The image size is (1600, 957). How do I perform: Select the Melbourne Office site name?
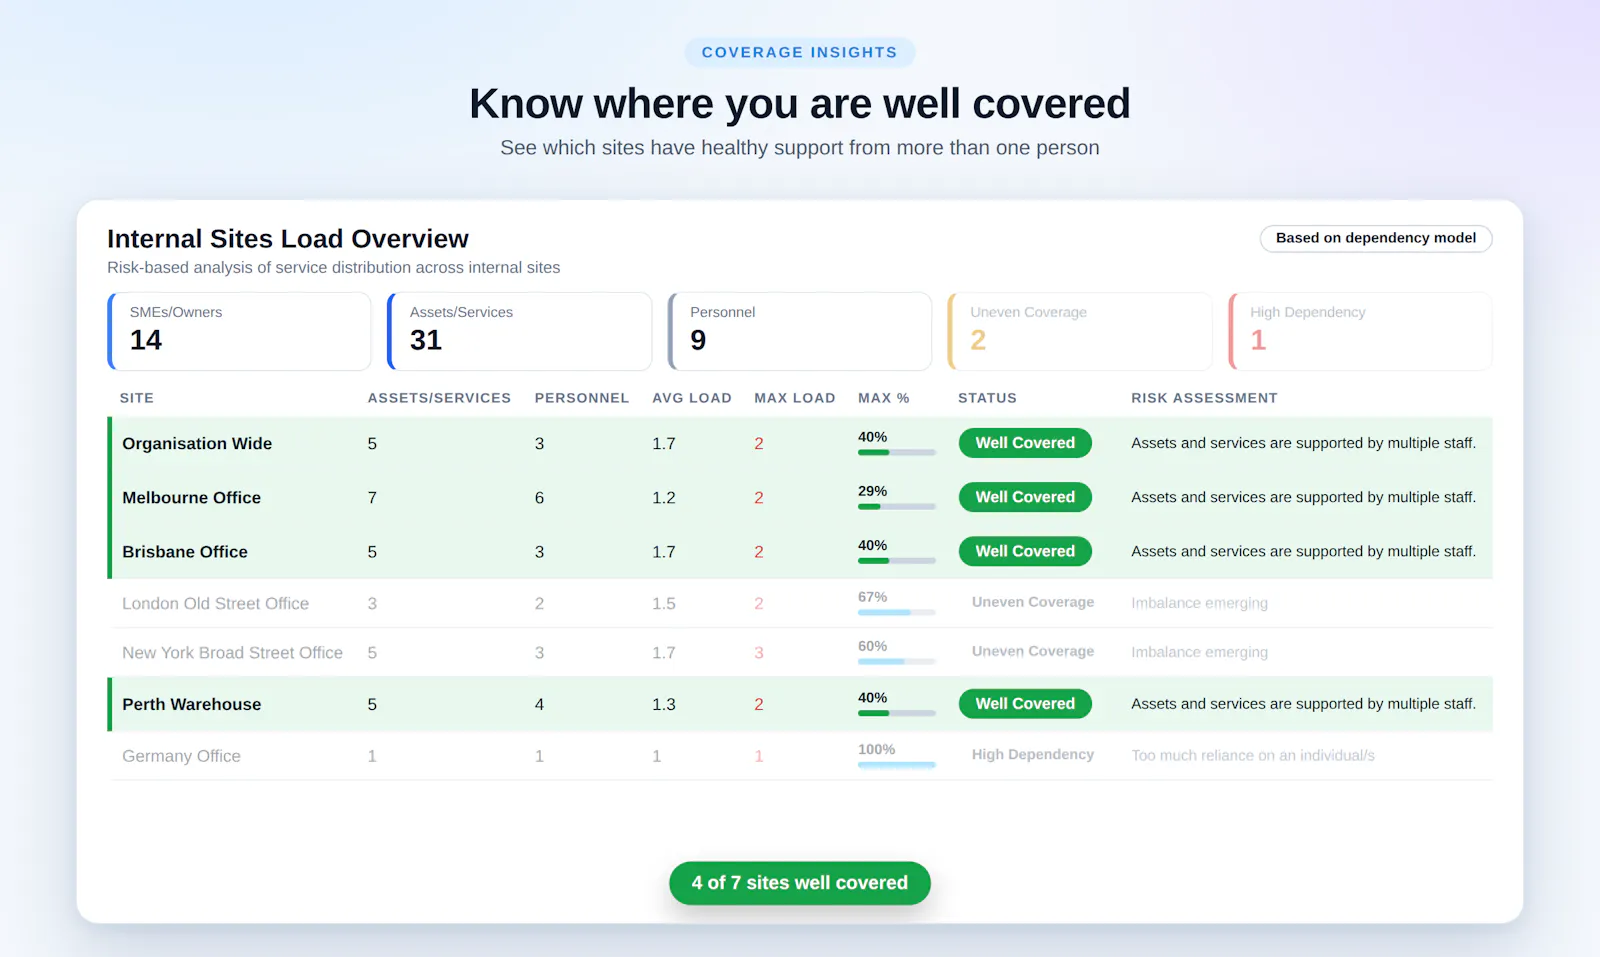pos(191,497)
